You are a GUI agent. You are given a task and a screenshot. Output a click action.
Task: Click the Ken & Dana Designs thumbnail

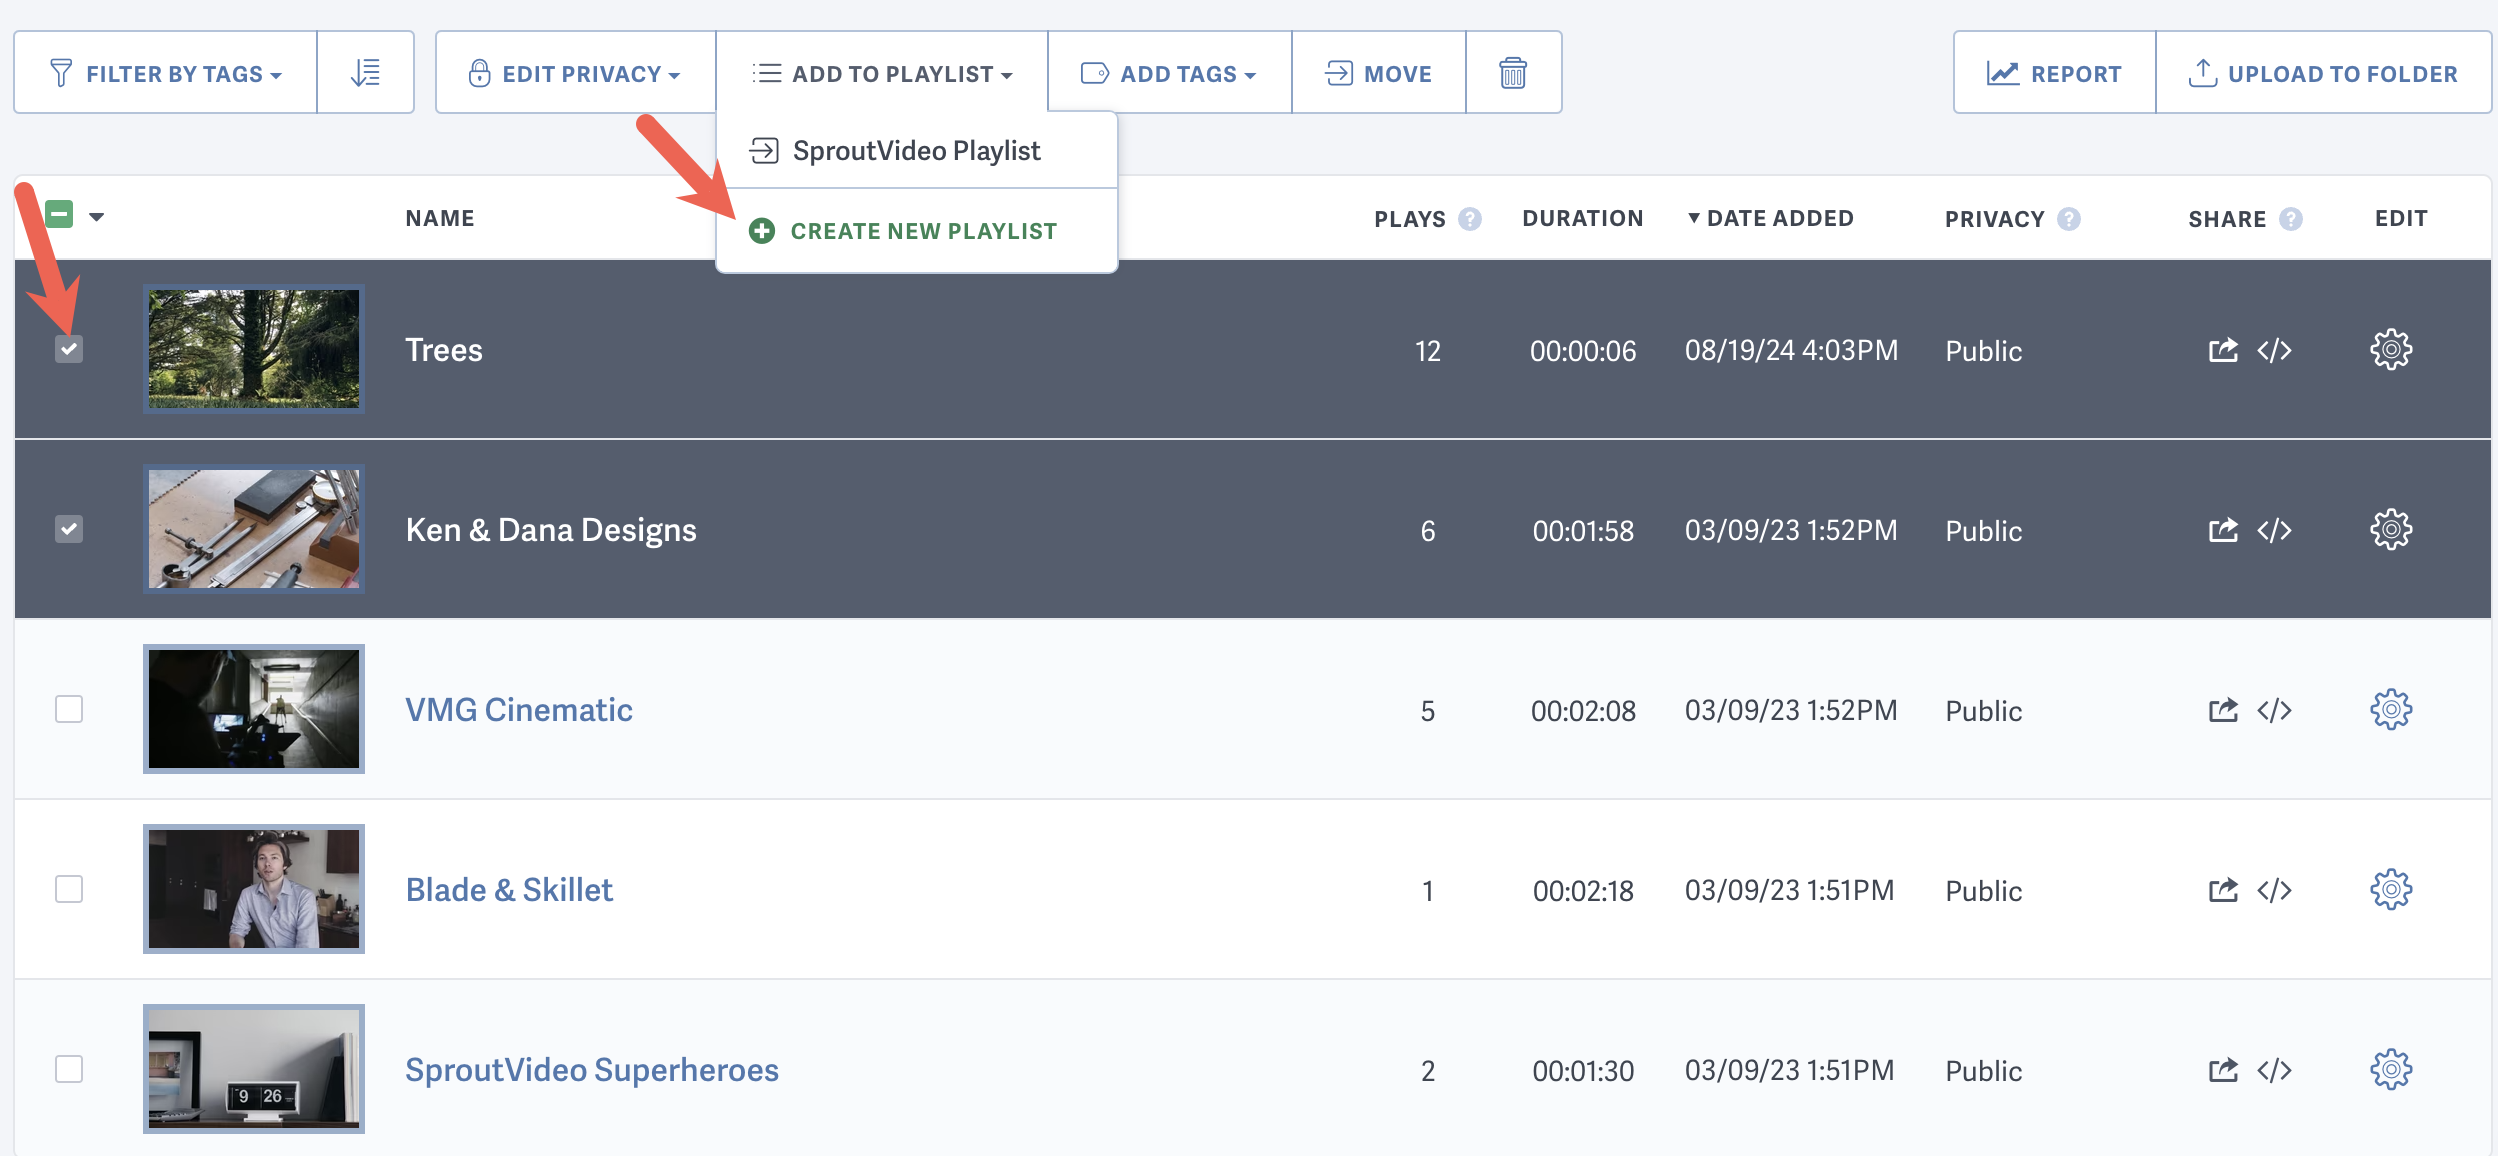click(254, 529)
